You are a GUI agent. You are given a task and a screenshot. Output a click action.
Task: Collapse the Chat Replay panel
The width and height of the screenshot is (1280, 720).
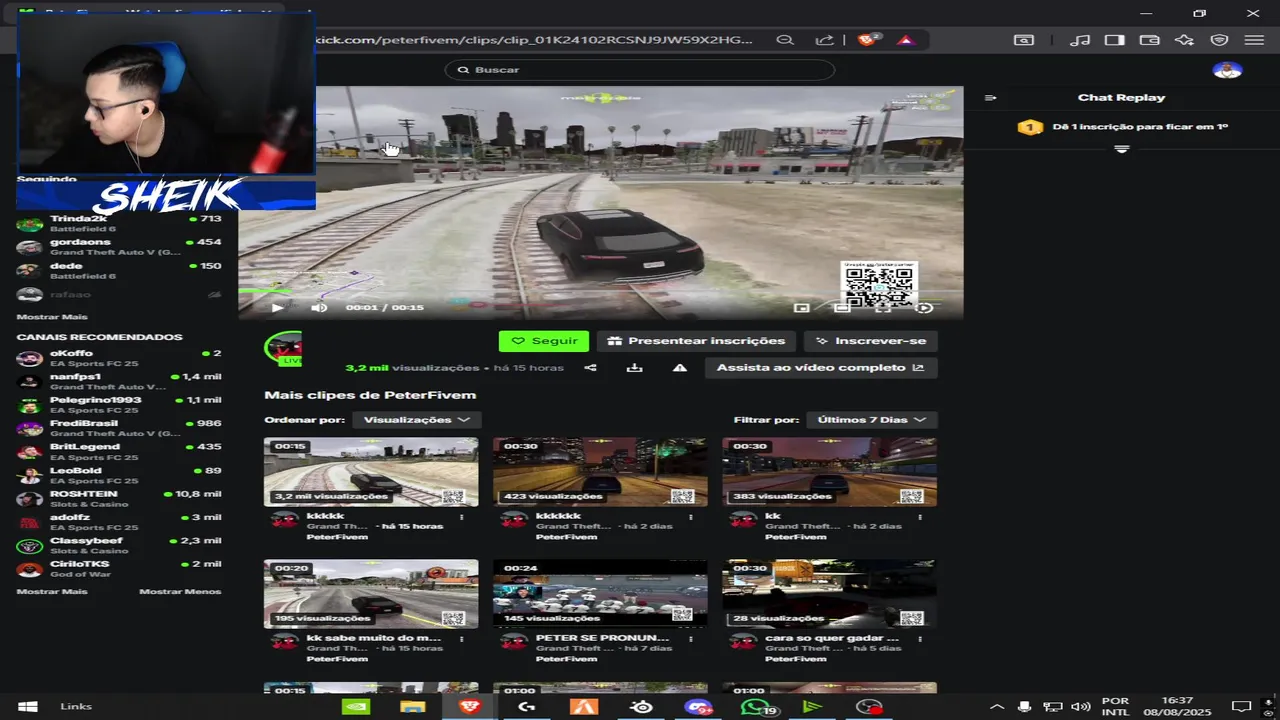(990, 98)
